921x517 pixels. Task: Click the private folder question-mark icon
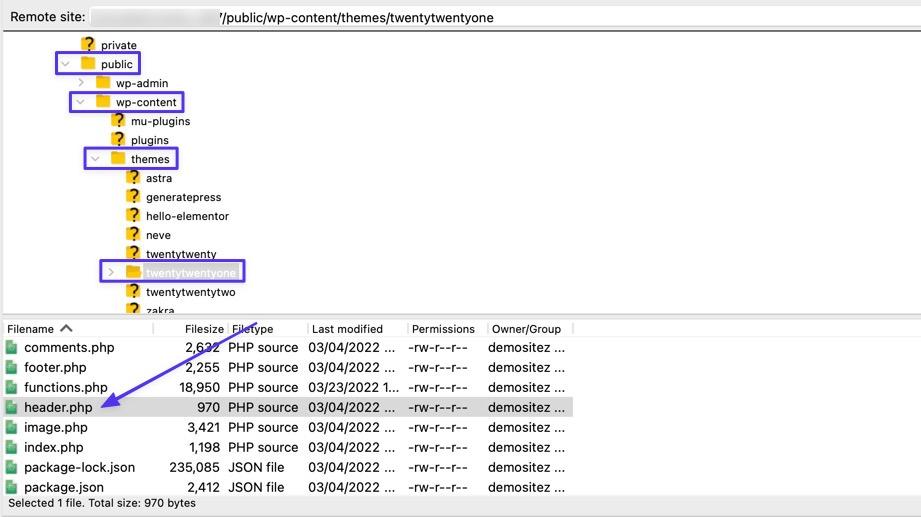click(x=88, y=45)
